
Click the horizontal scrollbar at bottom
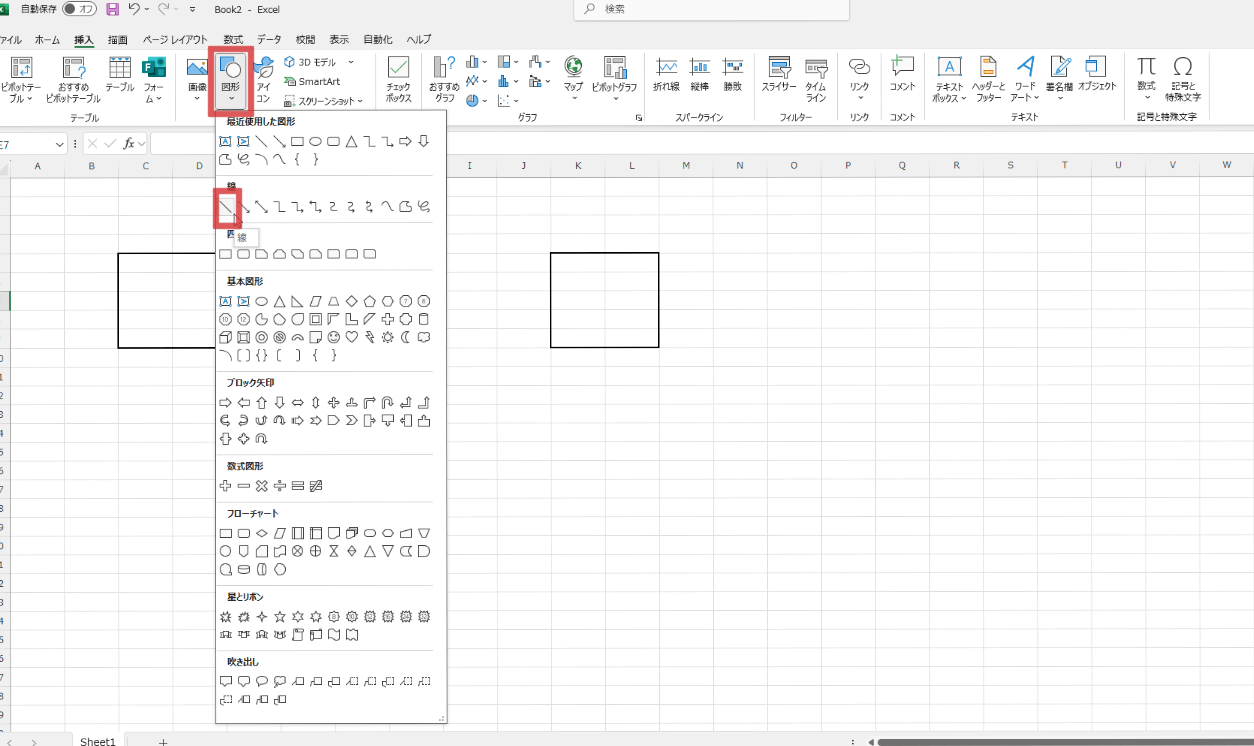(x=1065, y=742)
